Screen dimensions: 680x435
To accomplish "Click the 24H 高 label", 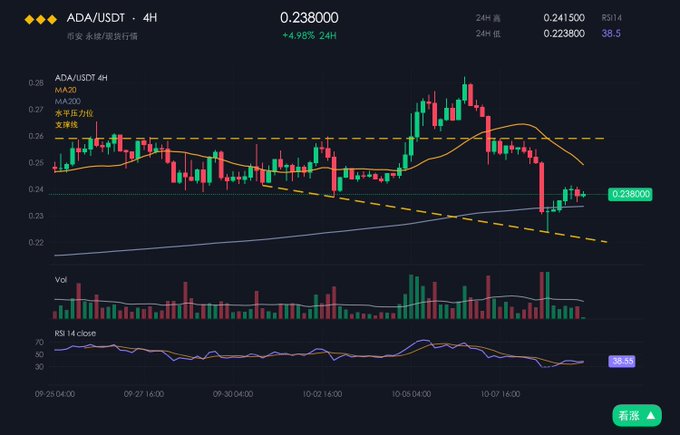I will pyautogui.click(x=488, y=18).
